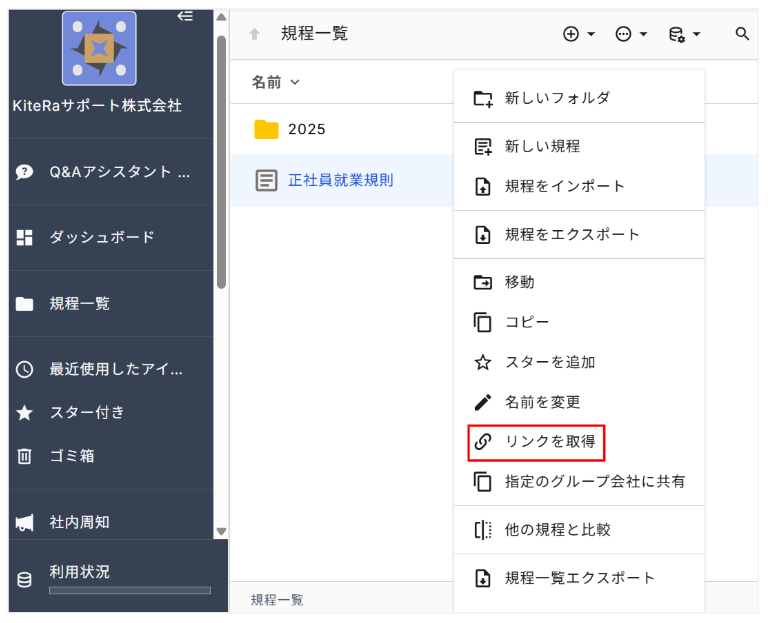Click the 規程一覧エクスポート file icon
This screenshot has height=623, width=768.
483,578
